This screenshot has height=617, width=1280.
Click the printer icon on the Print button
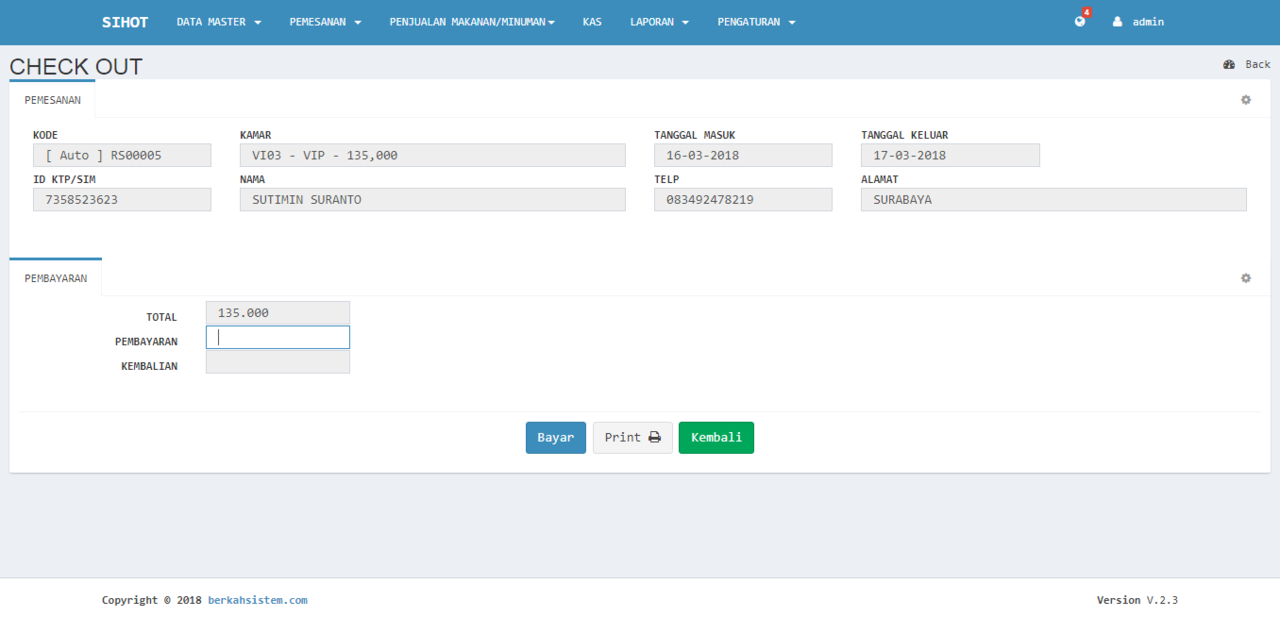click(x=652, y=437)
